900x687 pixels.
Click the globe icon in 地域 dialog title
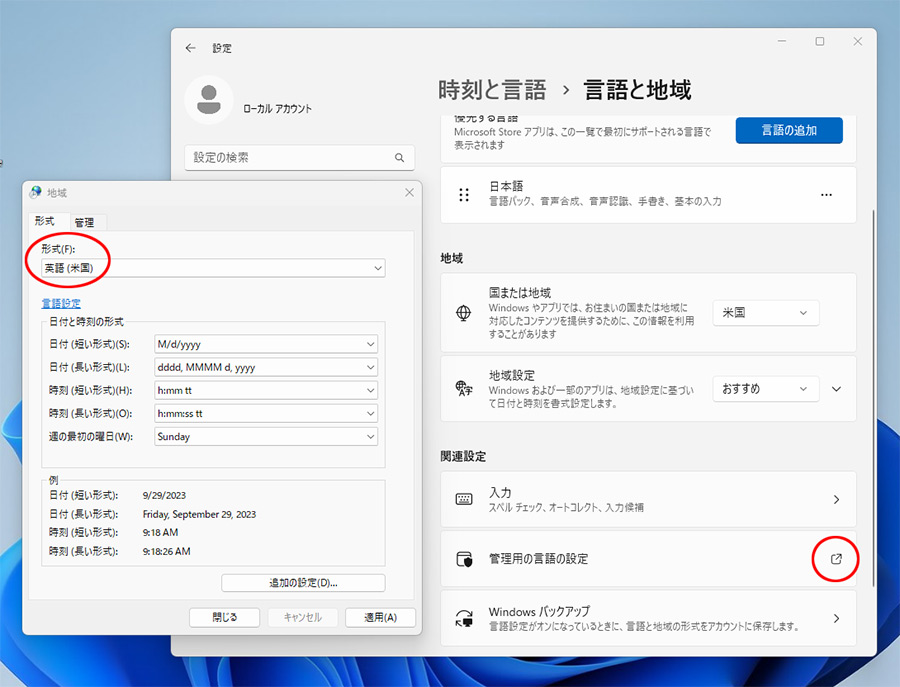[36, 192]
